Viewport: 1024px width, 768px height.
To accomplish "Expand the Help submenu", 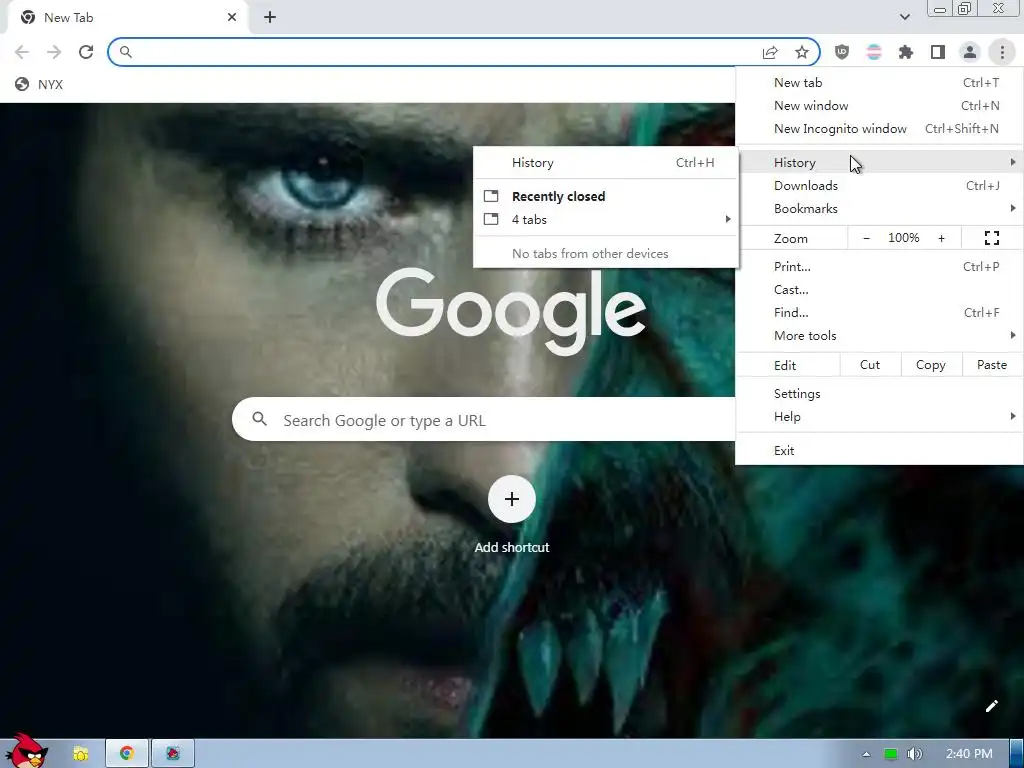I will 879,417.
